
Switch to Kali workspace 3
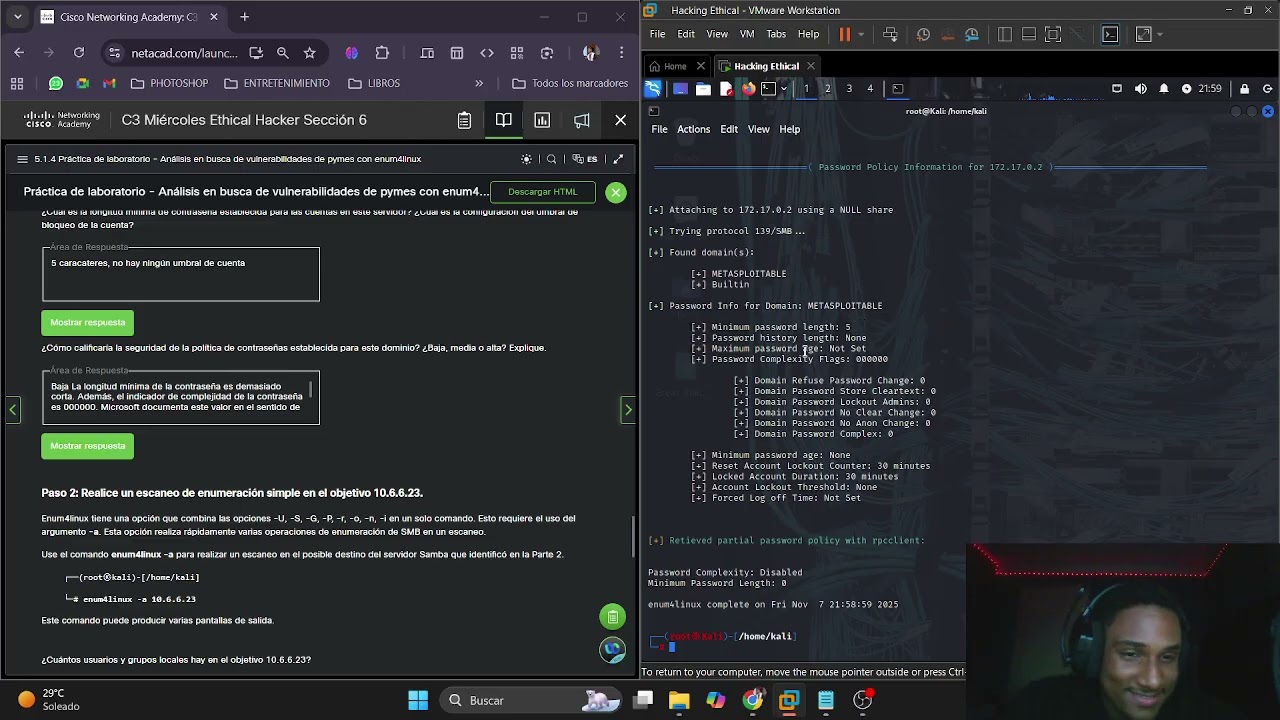point(849,88)
